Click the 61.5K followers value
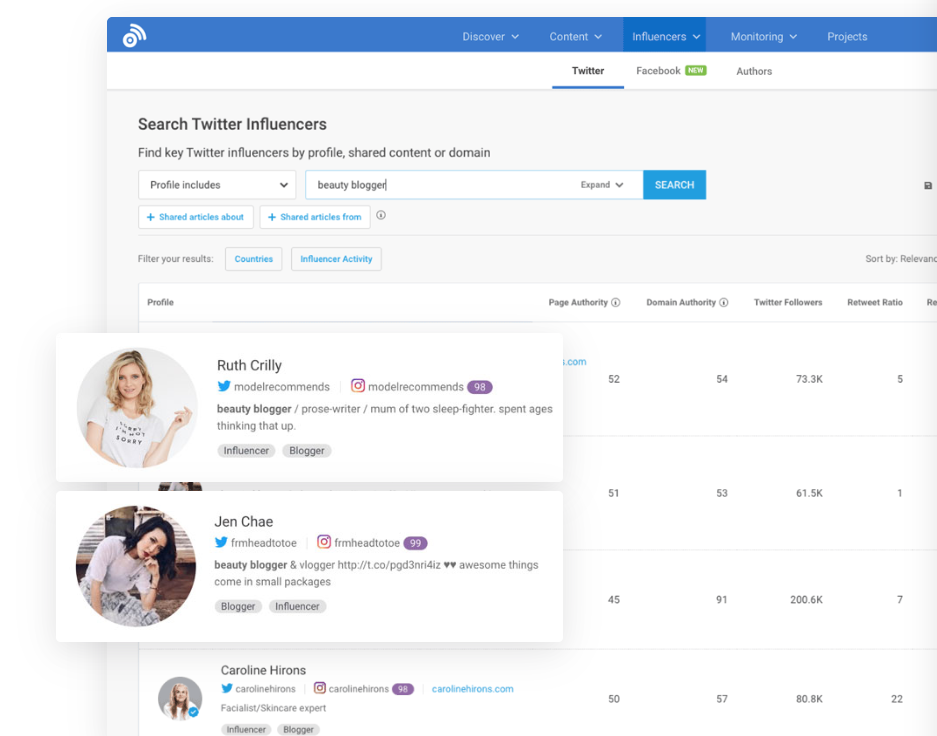Viewport: 937px width, 736px height. (x=809, y=493)
